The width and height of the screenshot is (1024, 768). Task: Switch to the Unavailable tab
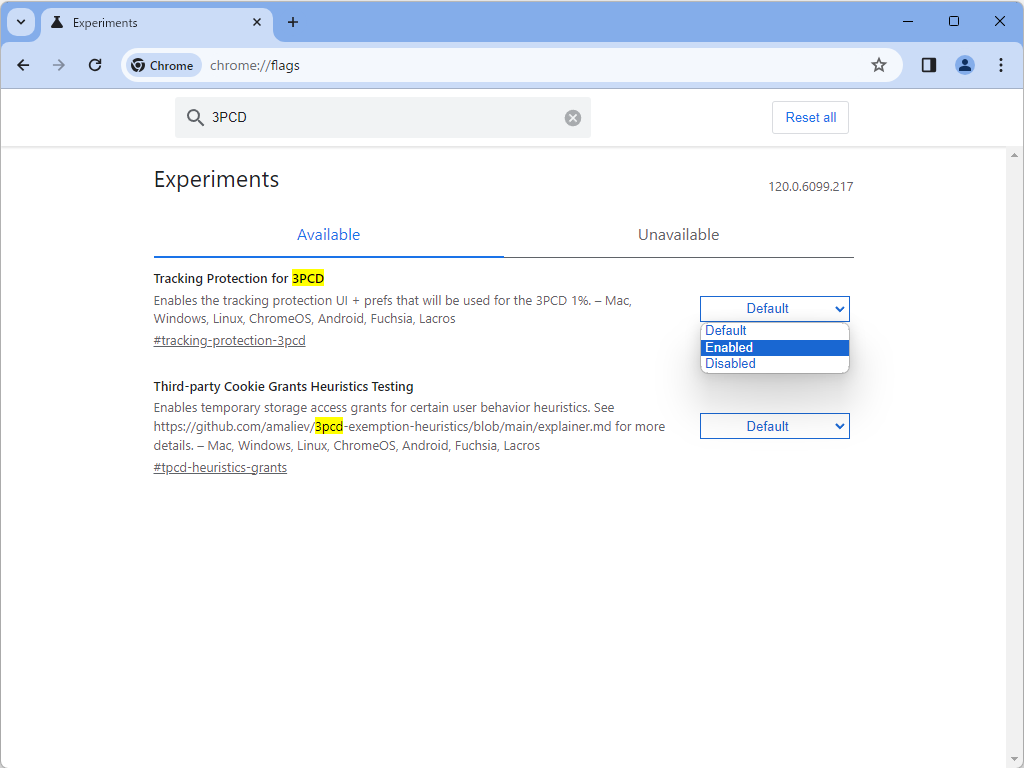pyautogui.click(x=678, y=234)
